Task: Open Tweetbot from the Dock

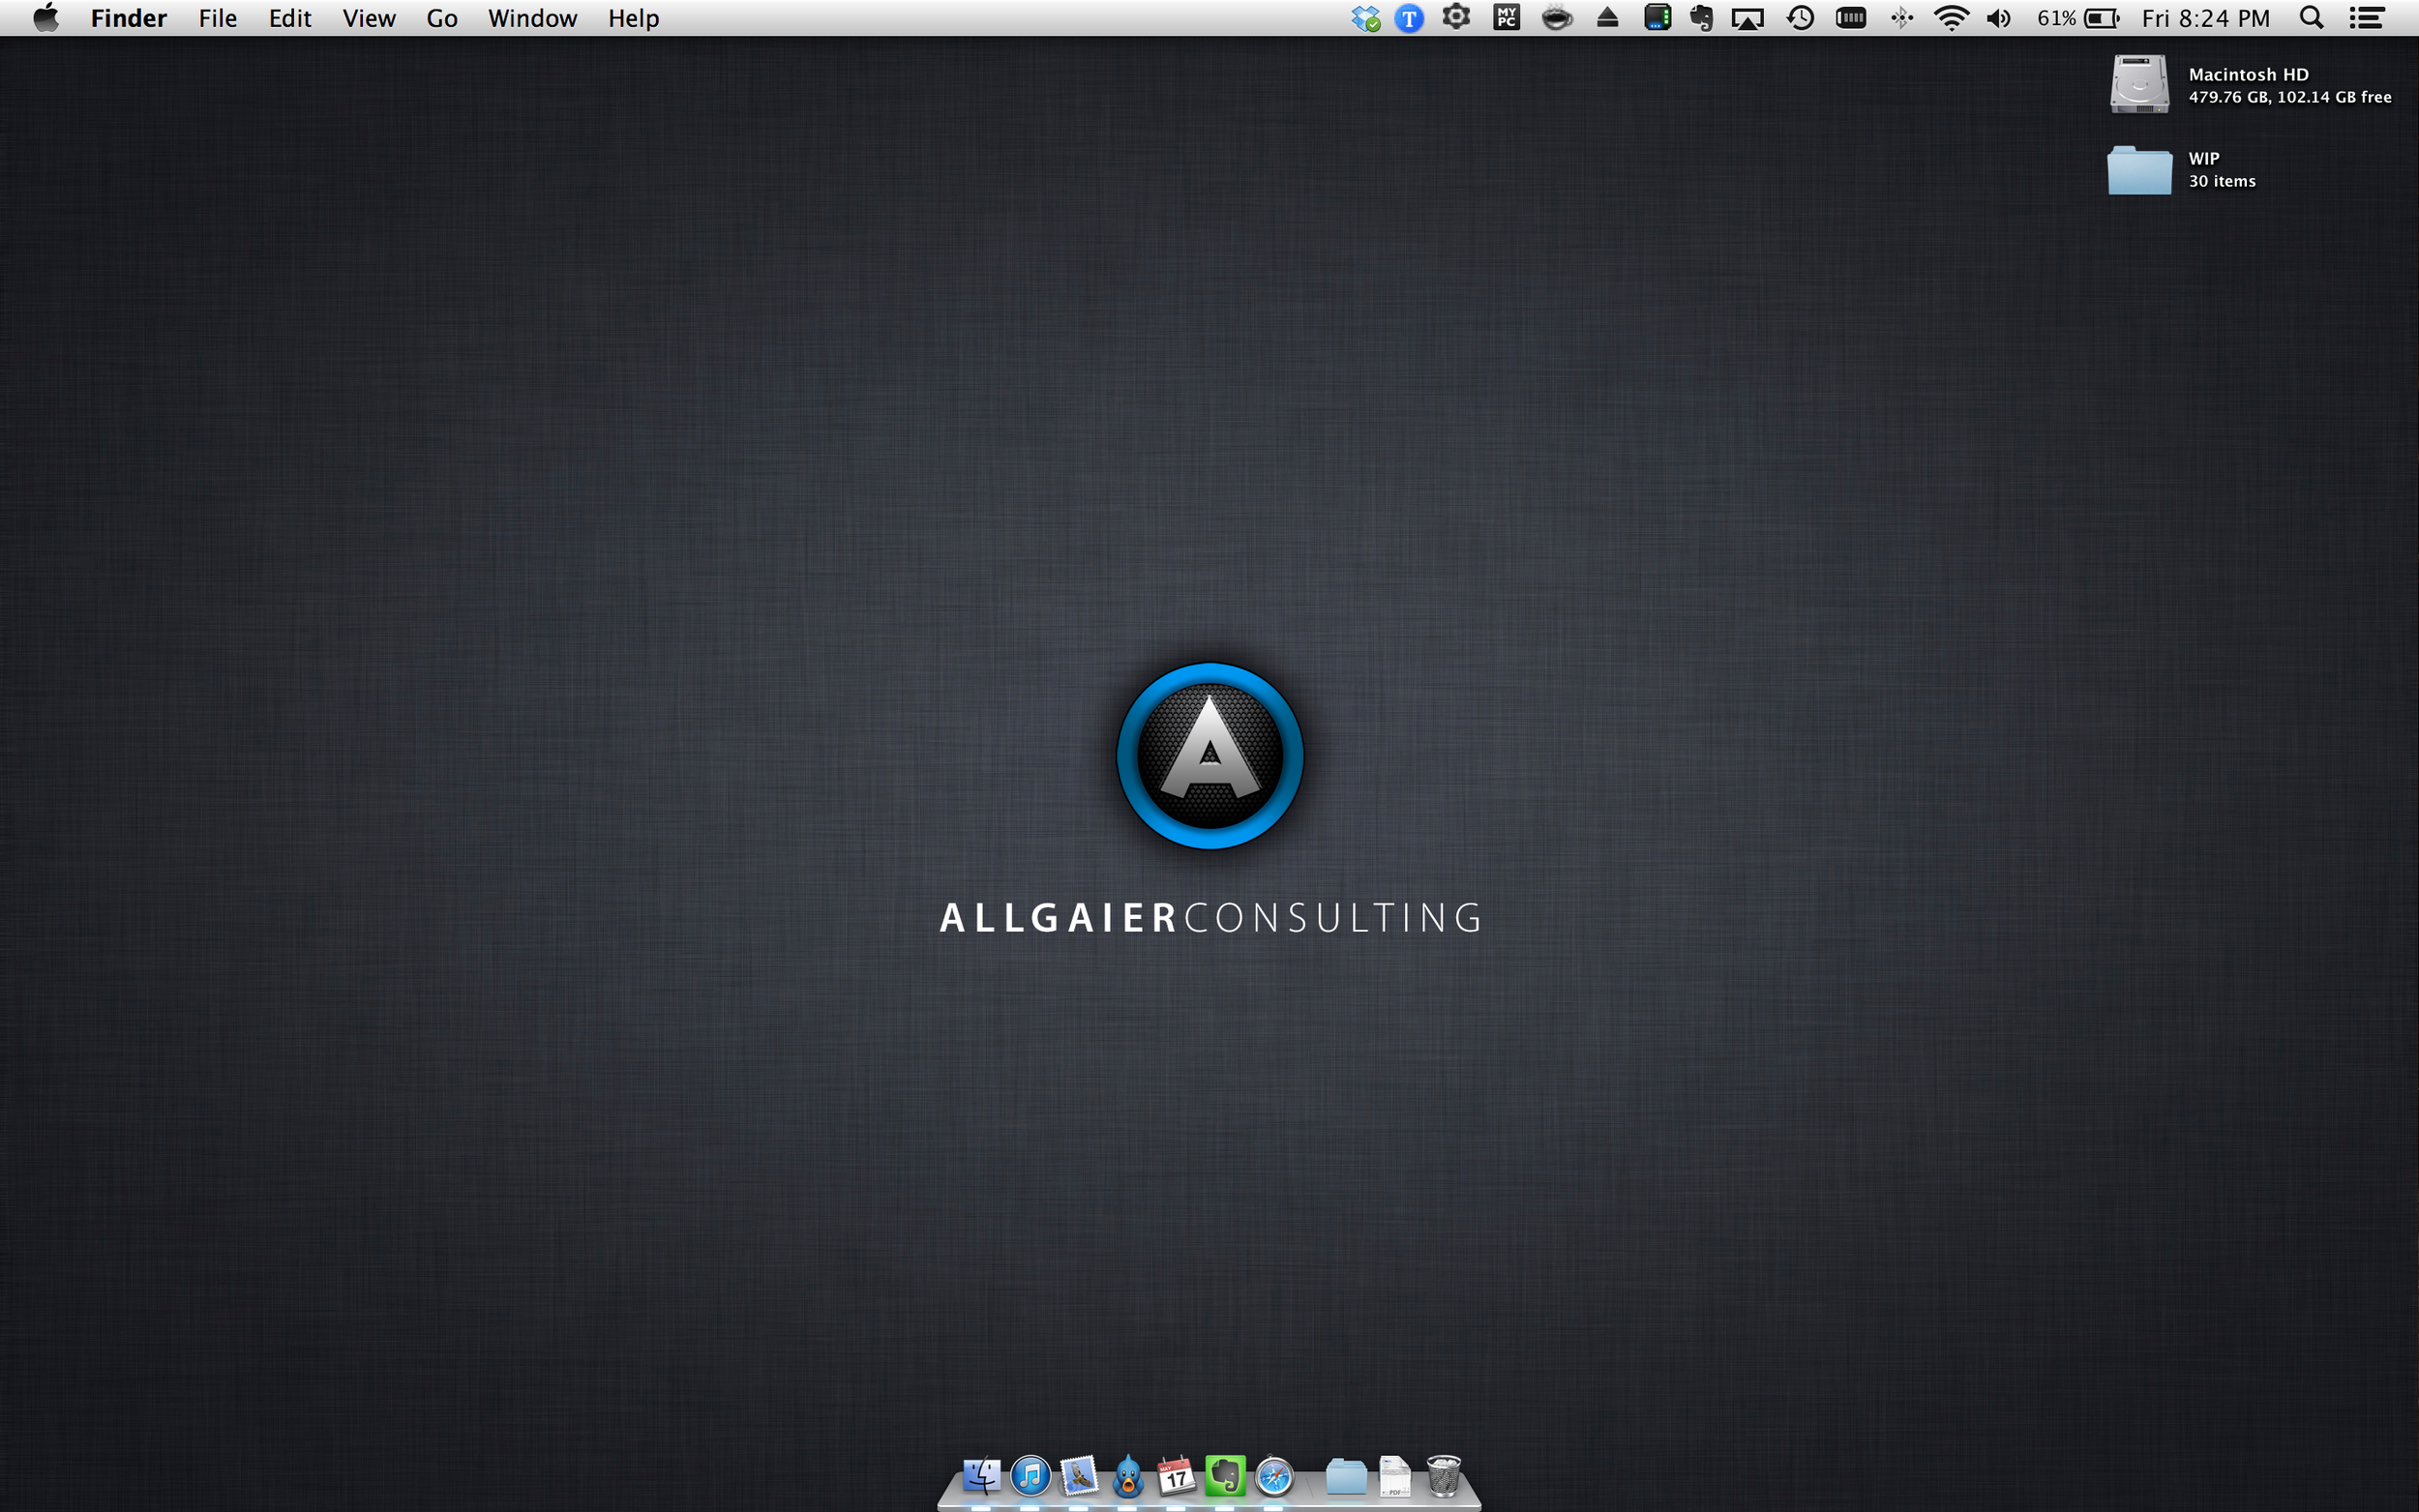Action: click(x=1128, y=1475)
